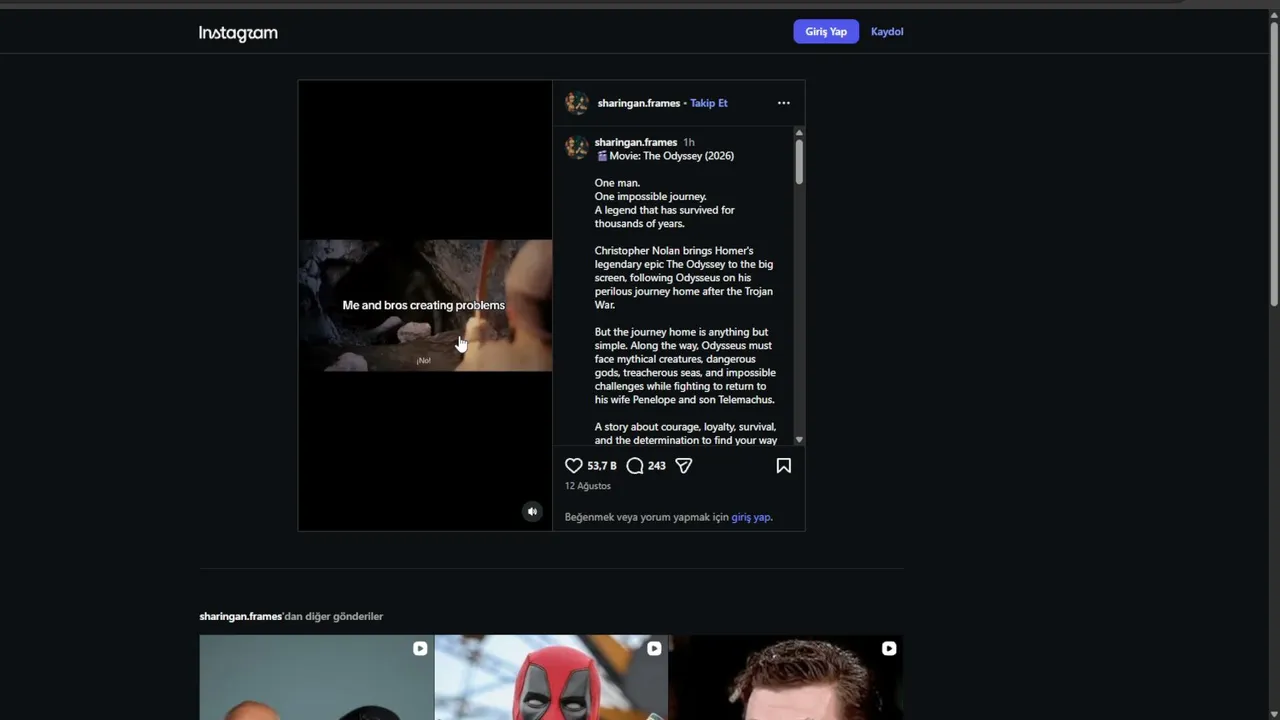Save the post with the bookmark icon
This screenshot has width=1280, height=720.
pos(784,466)
